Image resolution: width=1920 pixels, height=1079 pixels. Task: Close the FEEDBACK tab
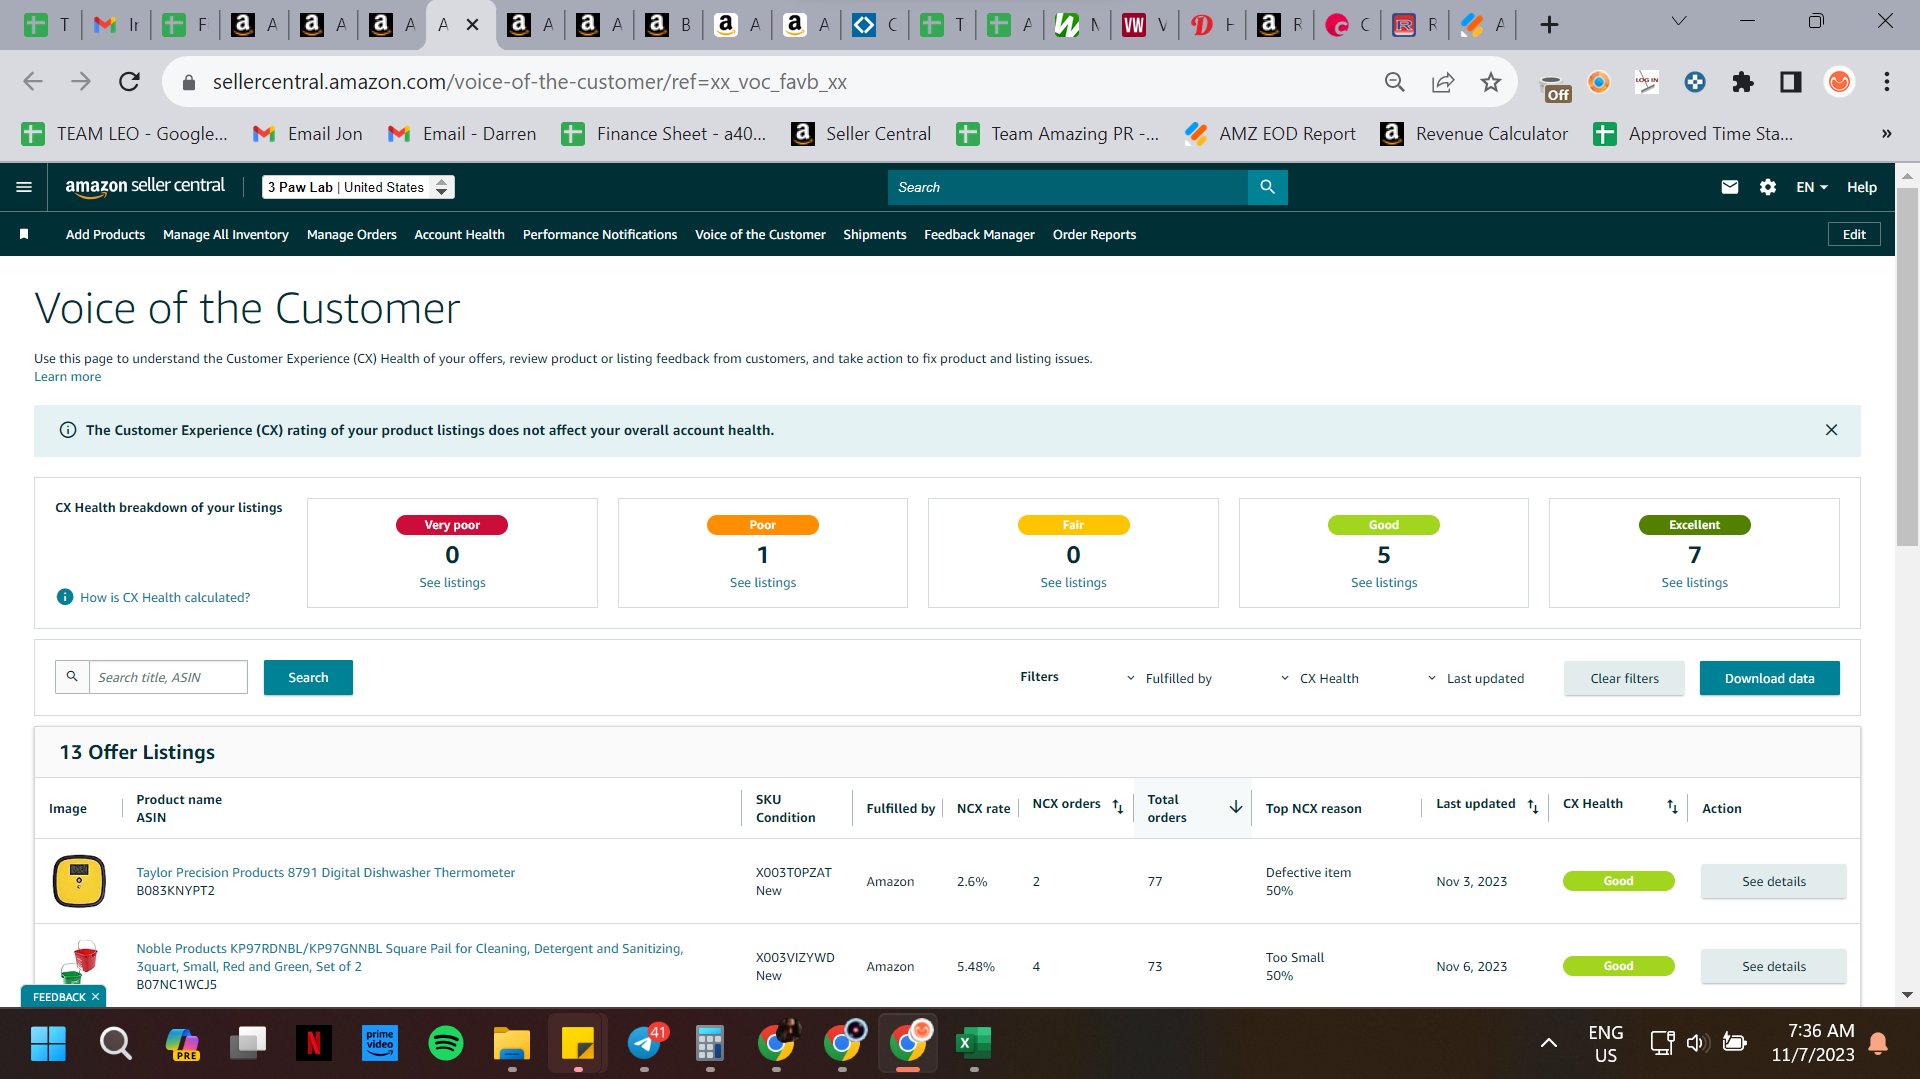point(96,997)
